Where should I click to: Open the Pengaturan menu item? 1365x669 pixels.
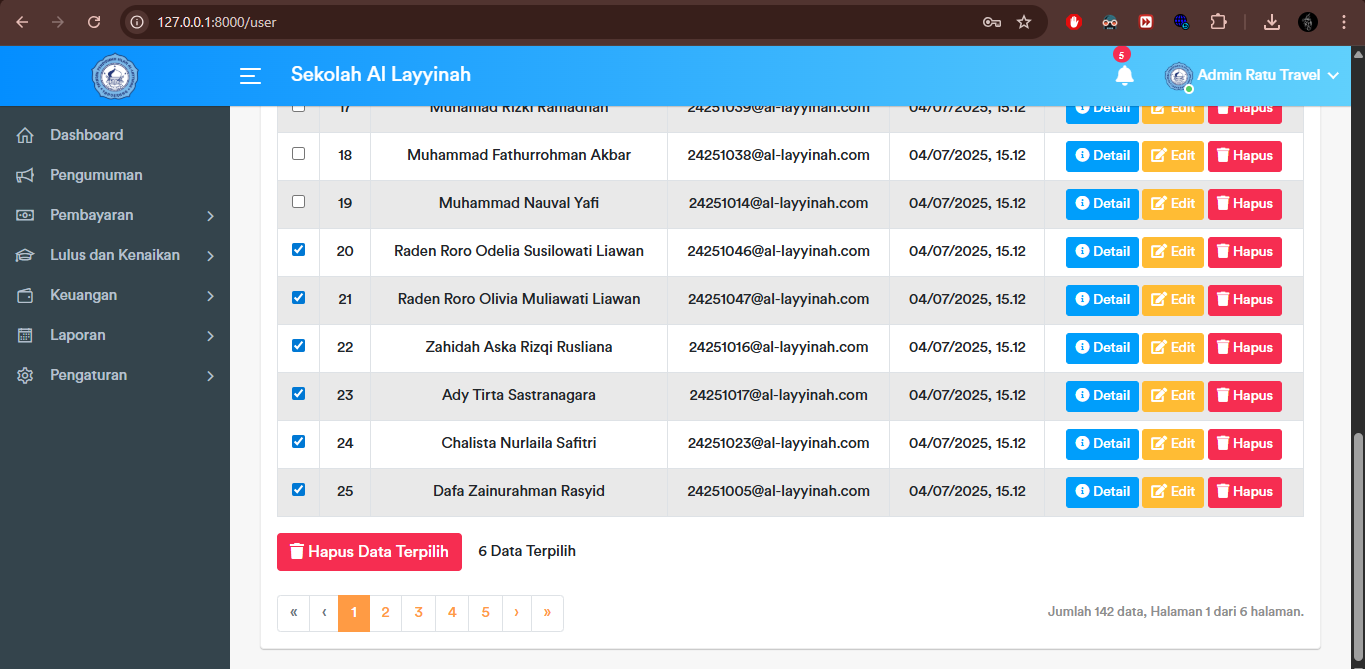88,375
